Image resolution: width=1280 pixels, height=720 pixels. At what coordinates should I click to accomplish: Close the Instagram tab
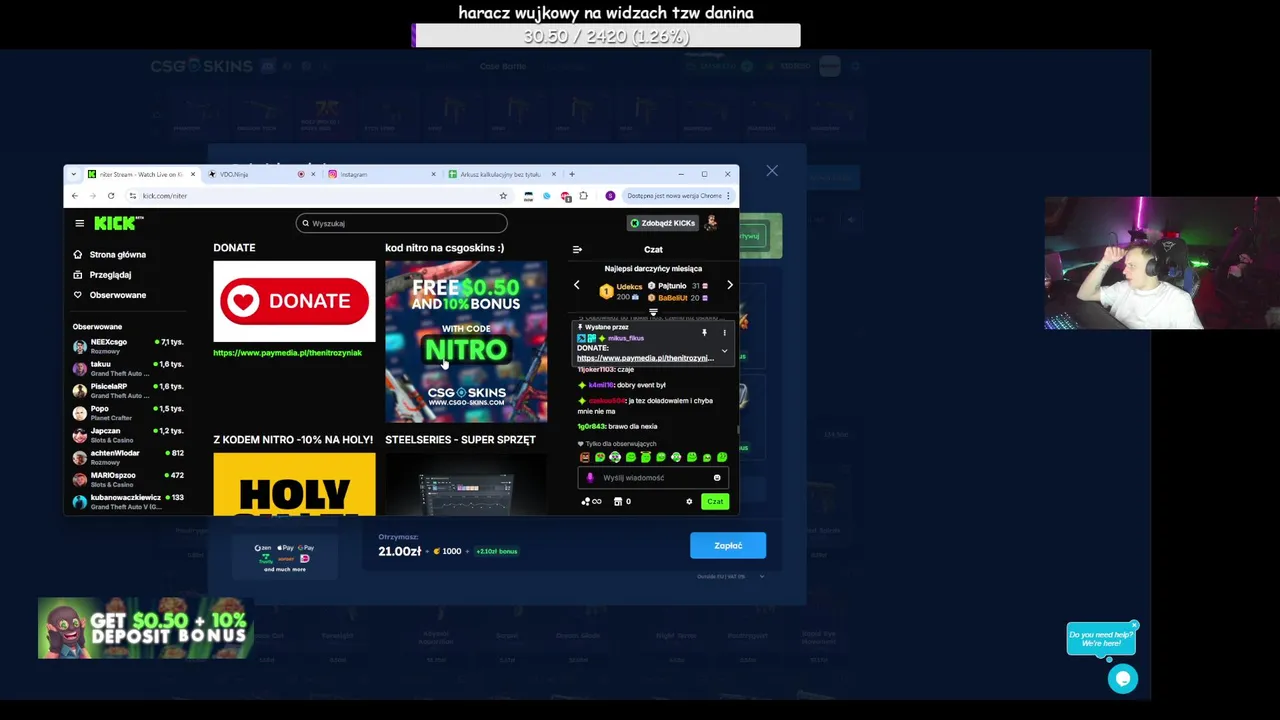[x=433, y=174]
